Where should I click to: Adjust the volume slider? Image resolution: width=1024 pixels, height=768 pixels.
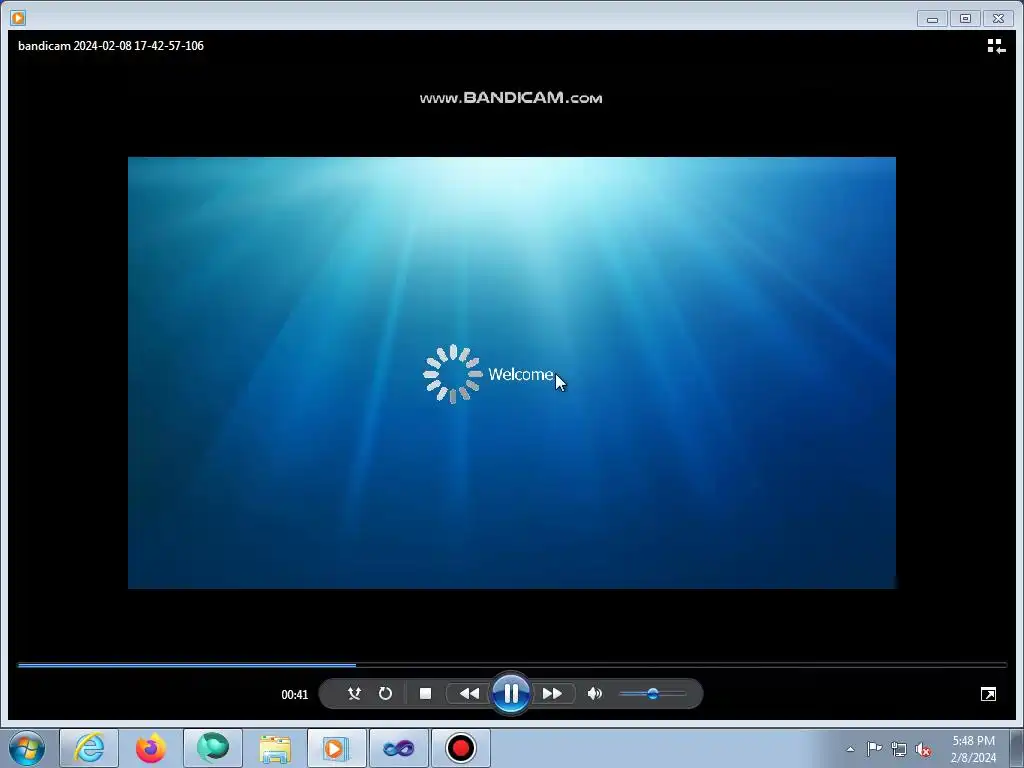(652, 694)
